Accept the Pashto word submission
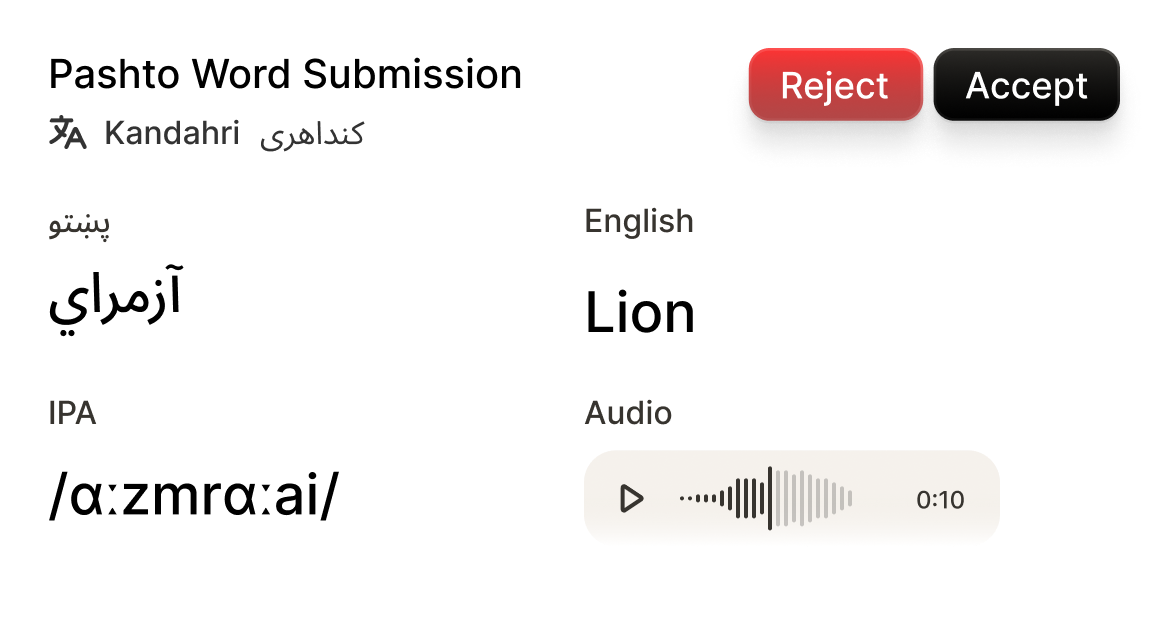This screenshot has height=632, width=1168. 1026,85
